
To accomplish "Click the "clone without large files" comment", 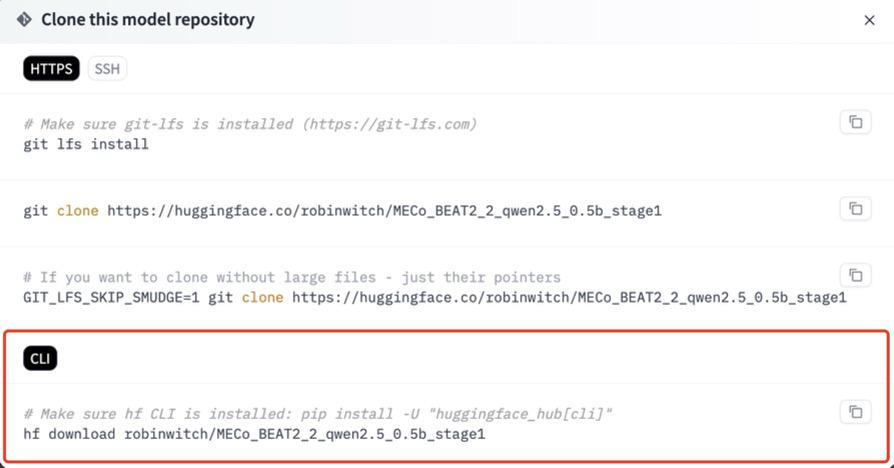I will [x=292, y=277].
